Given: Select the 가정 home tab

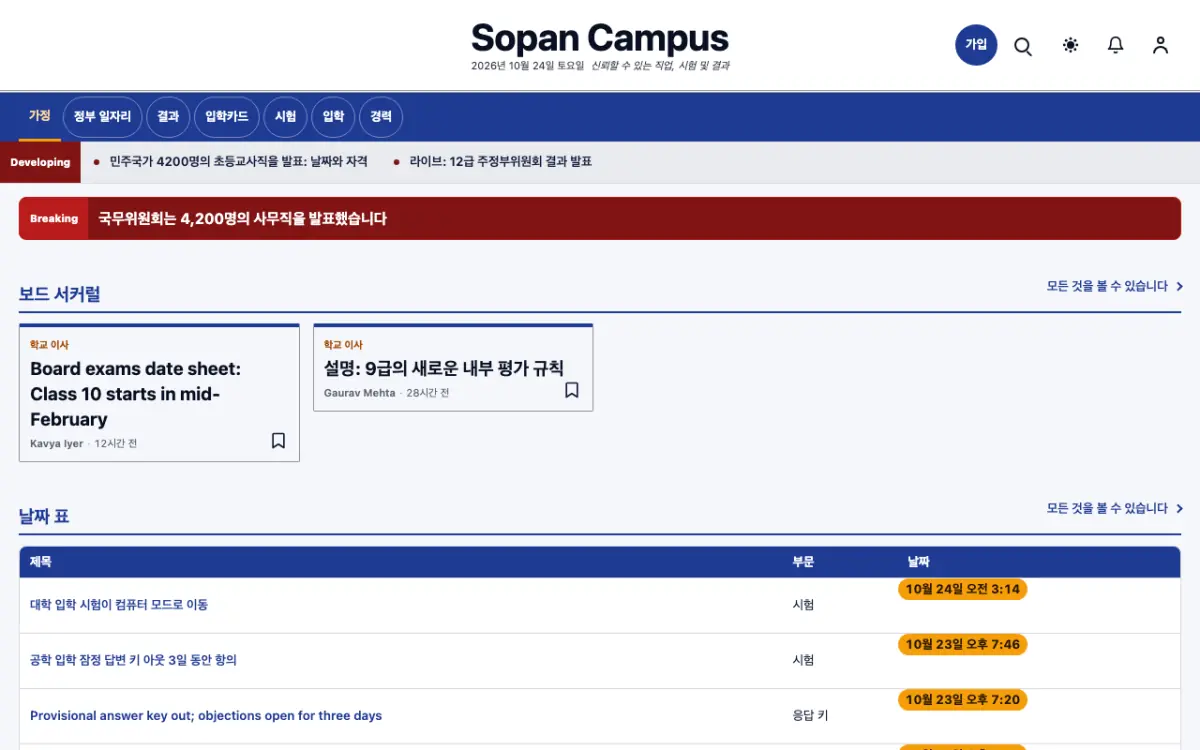Looking at the screenshot, I should [x=39, y=116].
